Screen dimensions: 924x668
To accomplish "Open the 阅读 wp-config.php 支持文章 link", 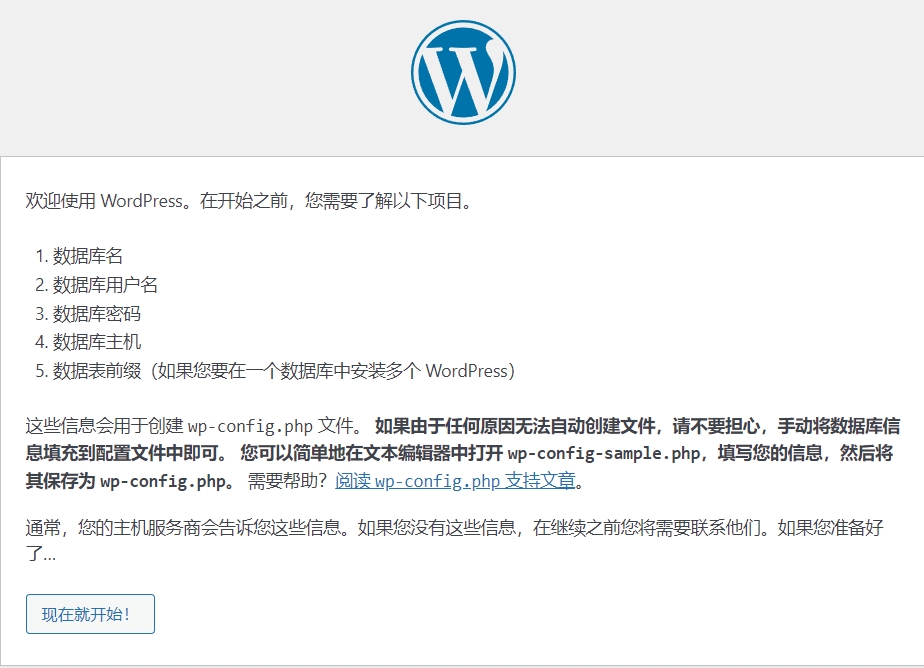I will pos(456,480).
